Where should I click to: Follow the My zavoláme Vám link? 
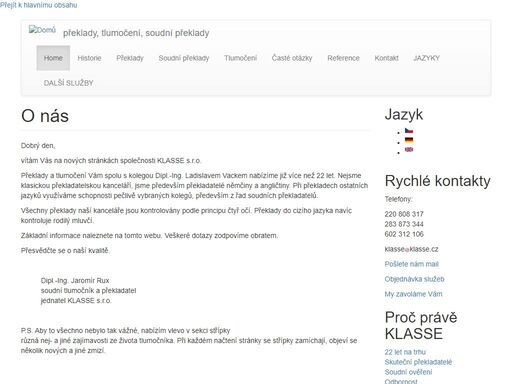pos(413,294)
